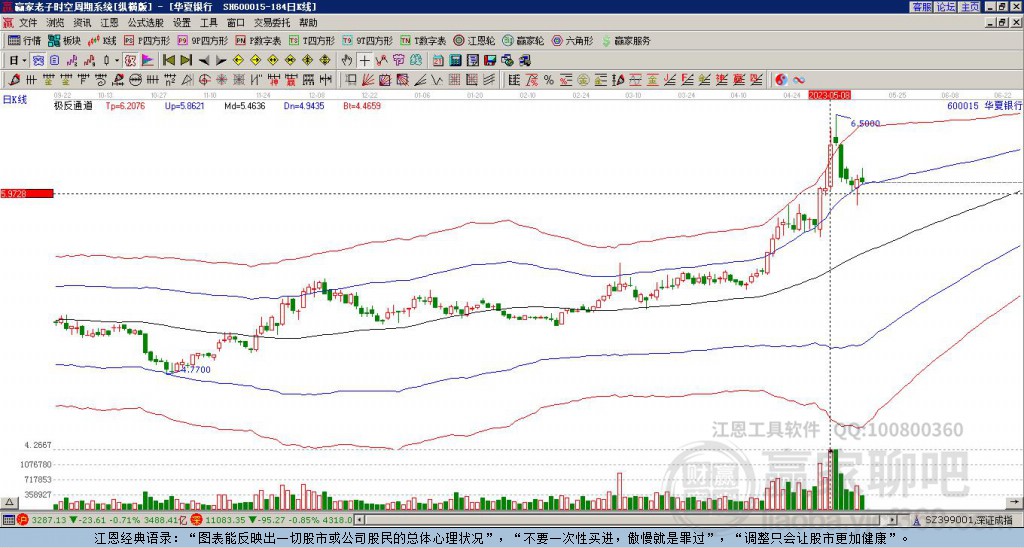This screenshot has height=548, width=1024.
Task: Open the 文件 menu
Action: 28,23
